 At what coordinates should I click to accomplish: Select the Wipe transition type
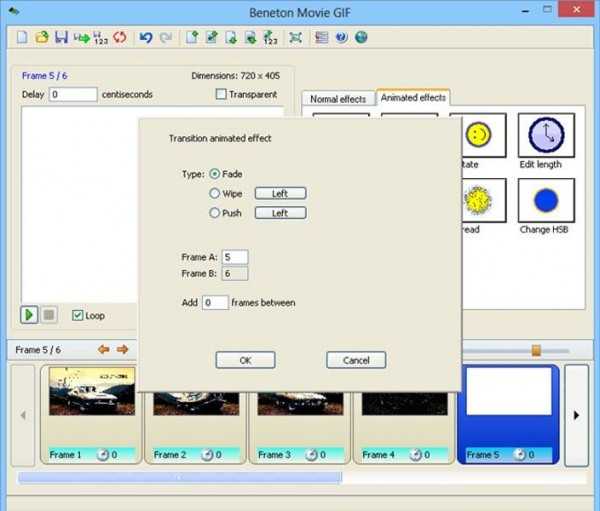pyautogui.click(x=215, y=193)
